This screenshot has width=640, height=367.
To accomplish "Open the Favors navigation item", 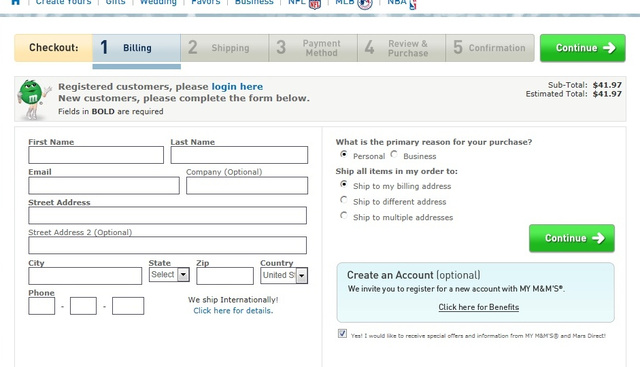I will coord(206,2).
